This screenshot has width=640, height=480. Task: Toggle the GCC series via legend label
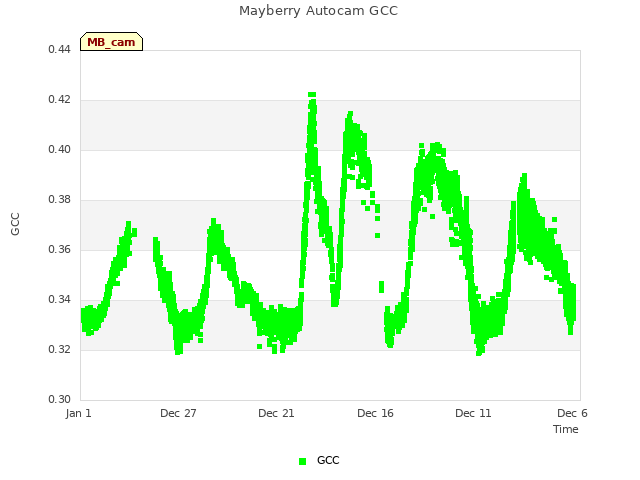(x=328, y=460)
